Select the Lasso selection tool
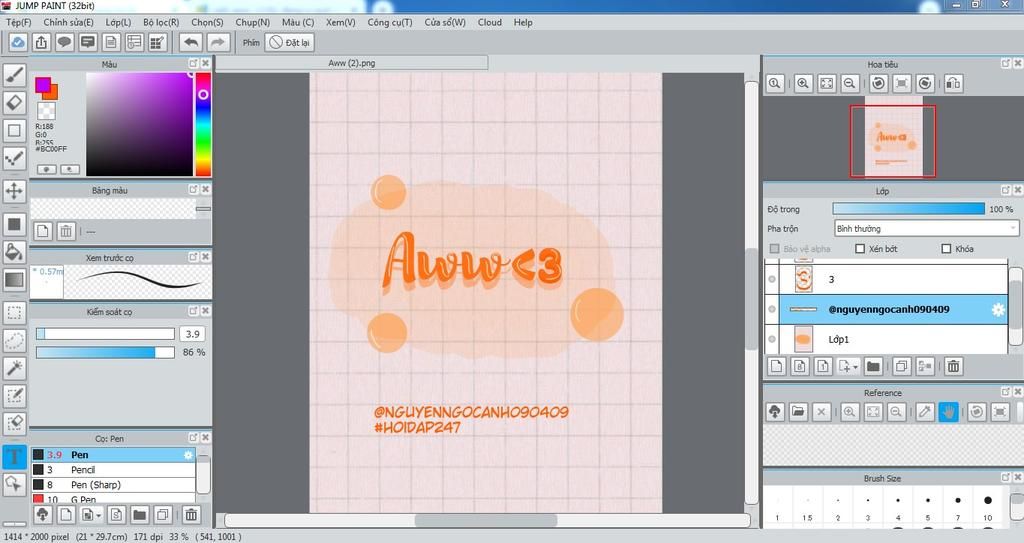The image size is (1024, 543). (14, 340)
